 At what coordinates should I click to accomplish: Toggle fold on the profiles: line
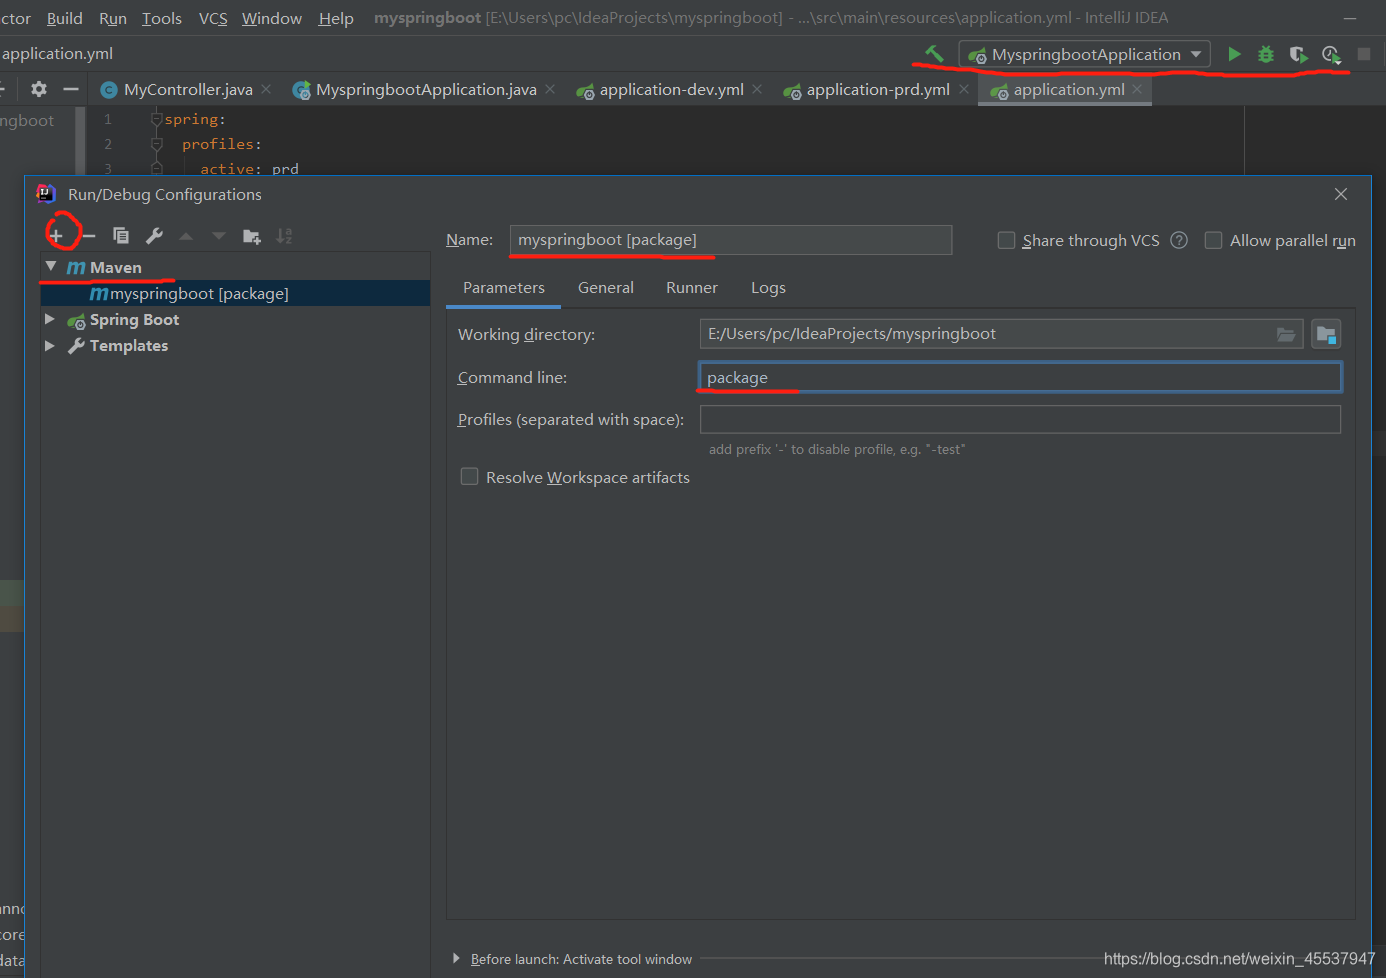click(156, 144)
